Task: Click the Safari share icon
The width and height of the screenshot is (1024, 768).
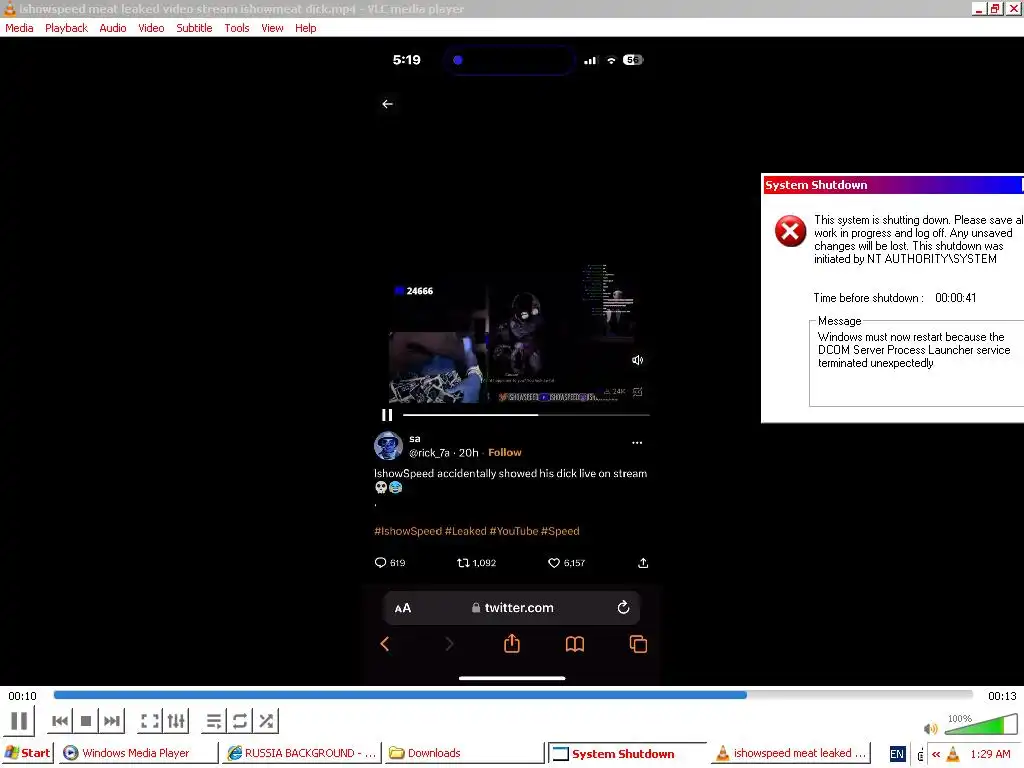Action: (x=512, y=643)
